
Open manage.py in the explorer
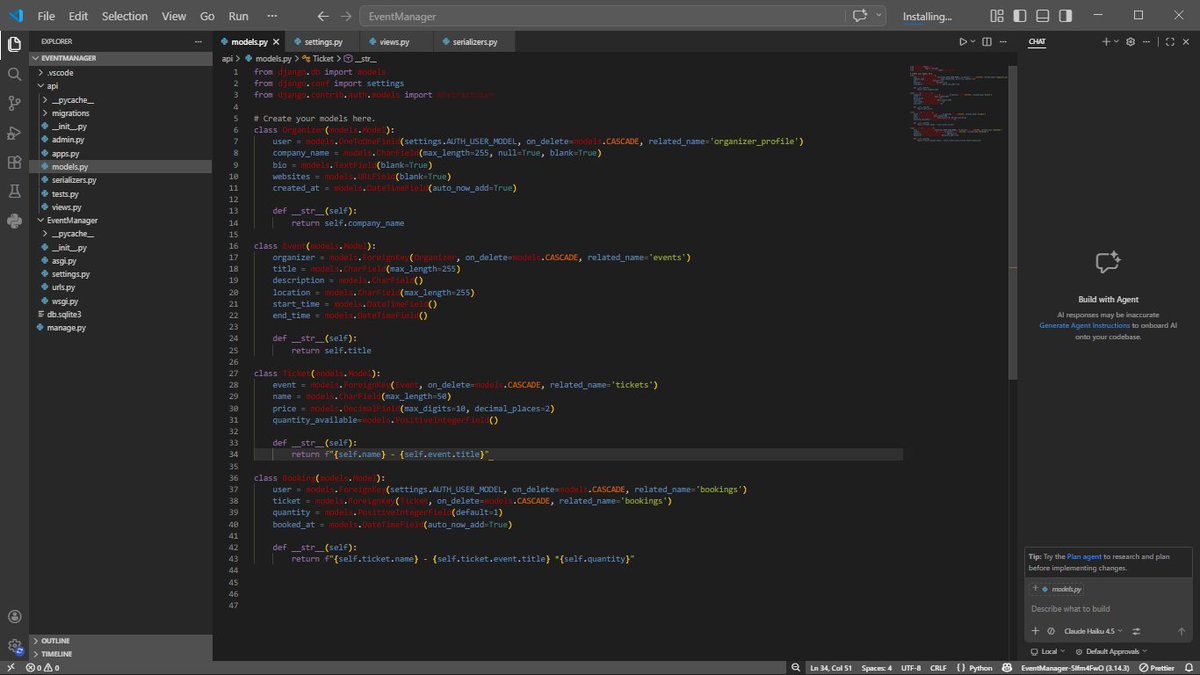[120, 327]
